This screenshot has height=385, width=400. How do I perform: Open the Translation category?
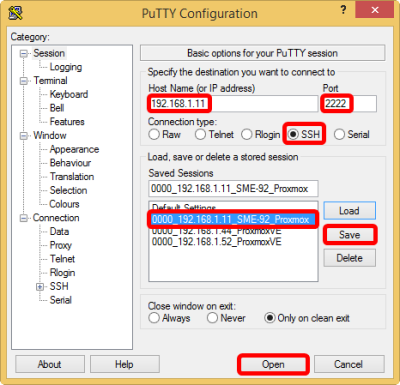point(72,177)
